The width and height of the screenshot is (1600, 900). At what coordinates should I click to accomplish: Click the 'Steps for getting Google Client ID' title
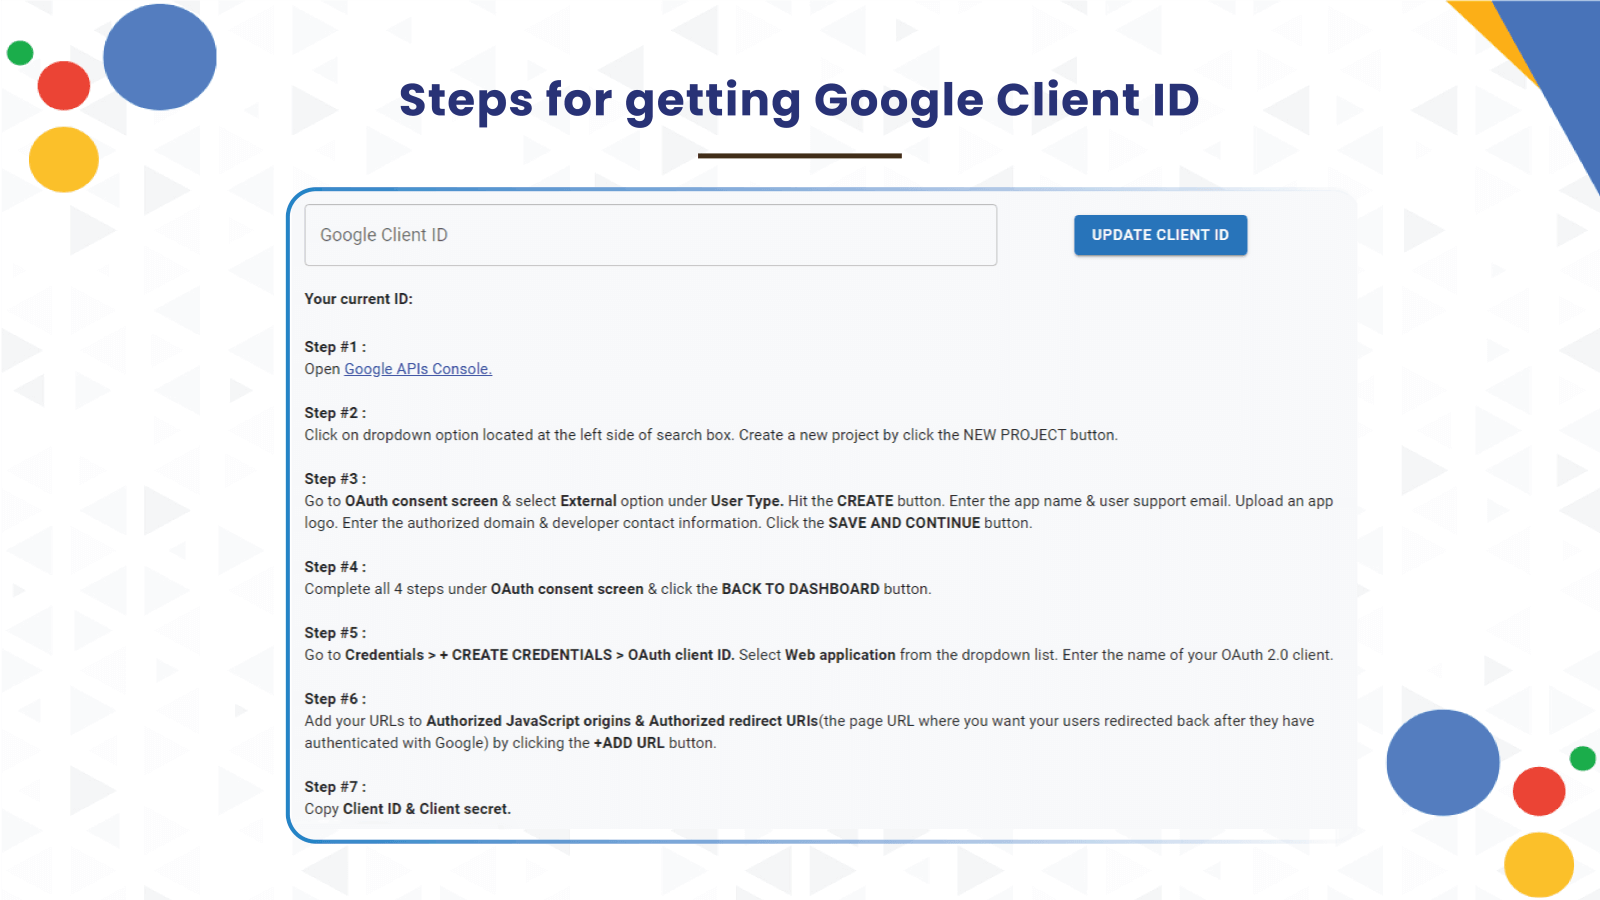pos(799,100)
